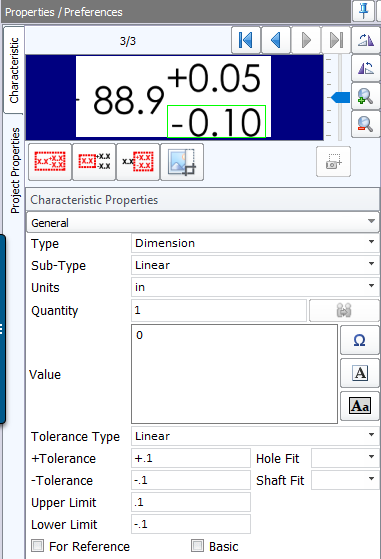Screen dimensions: 381x559
Task: Pin the Properties panel
Action: [x=364, y=11]
